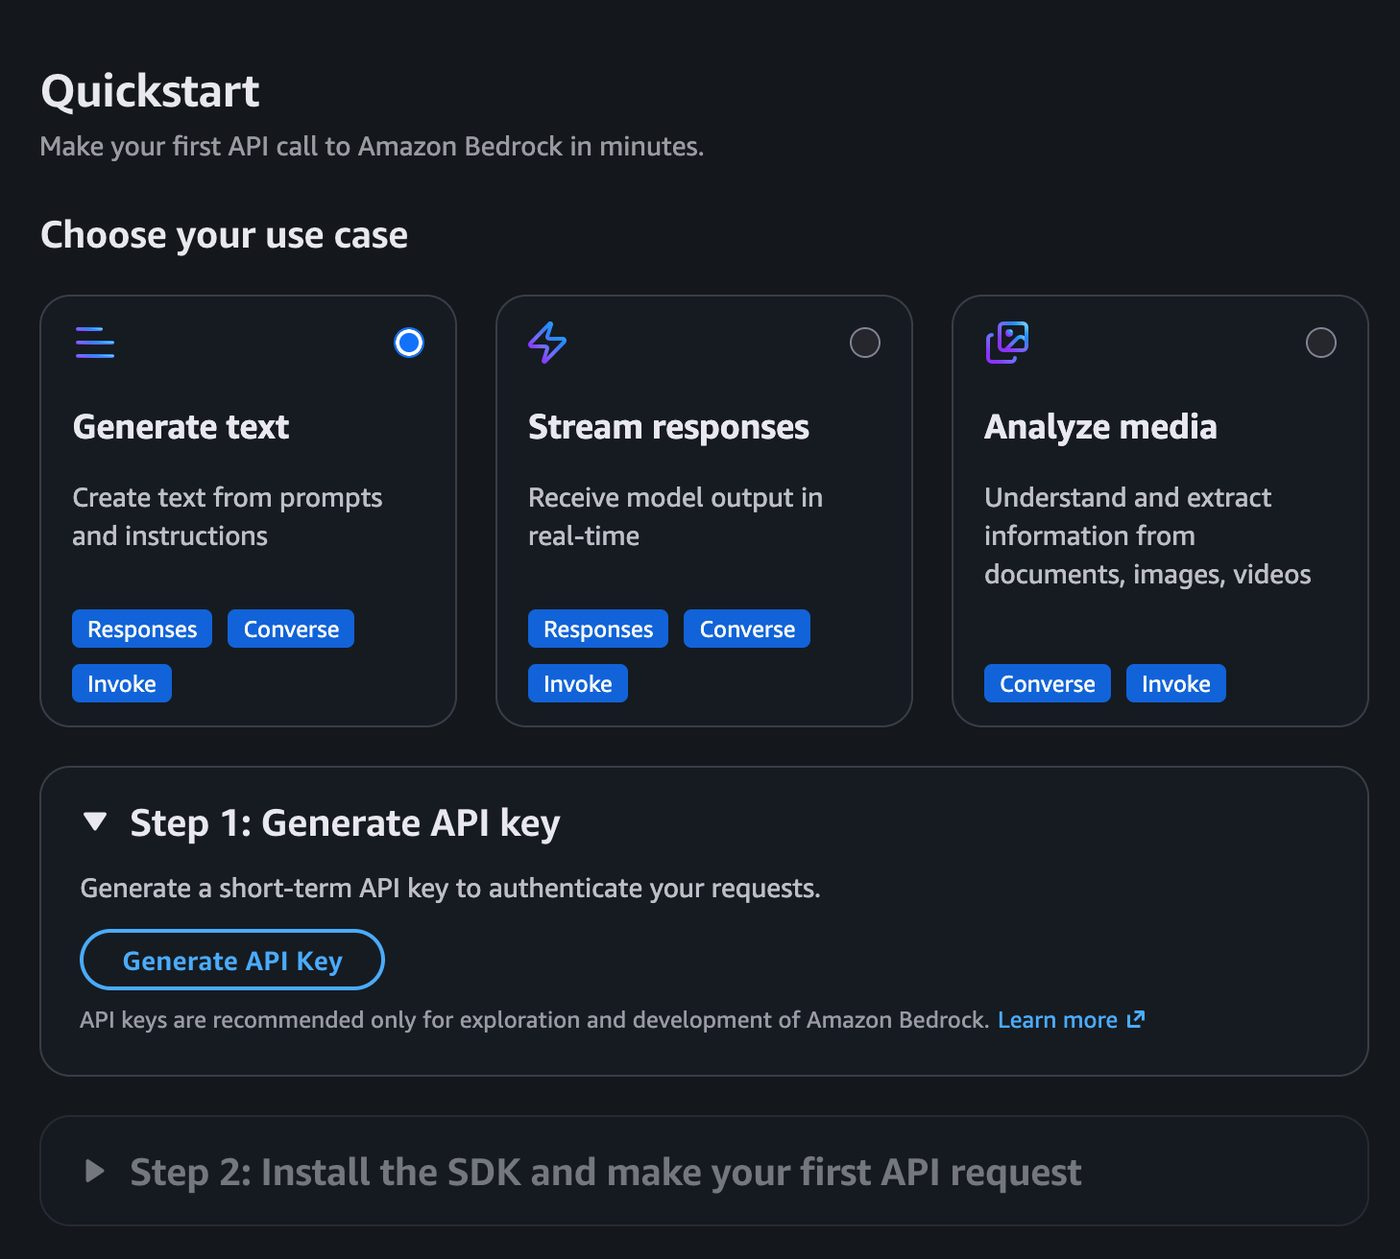Click Converse tag in Analyze media card
The image size is (1400, 1259).
(1047, 684)
